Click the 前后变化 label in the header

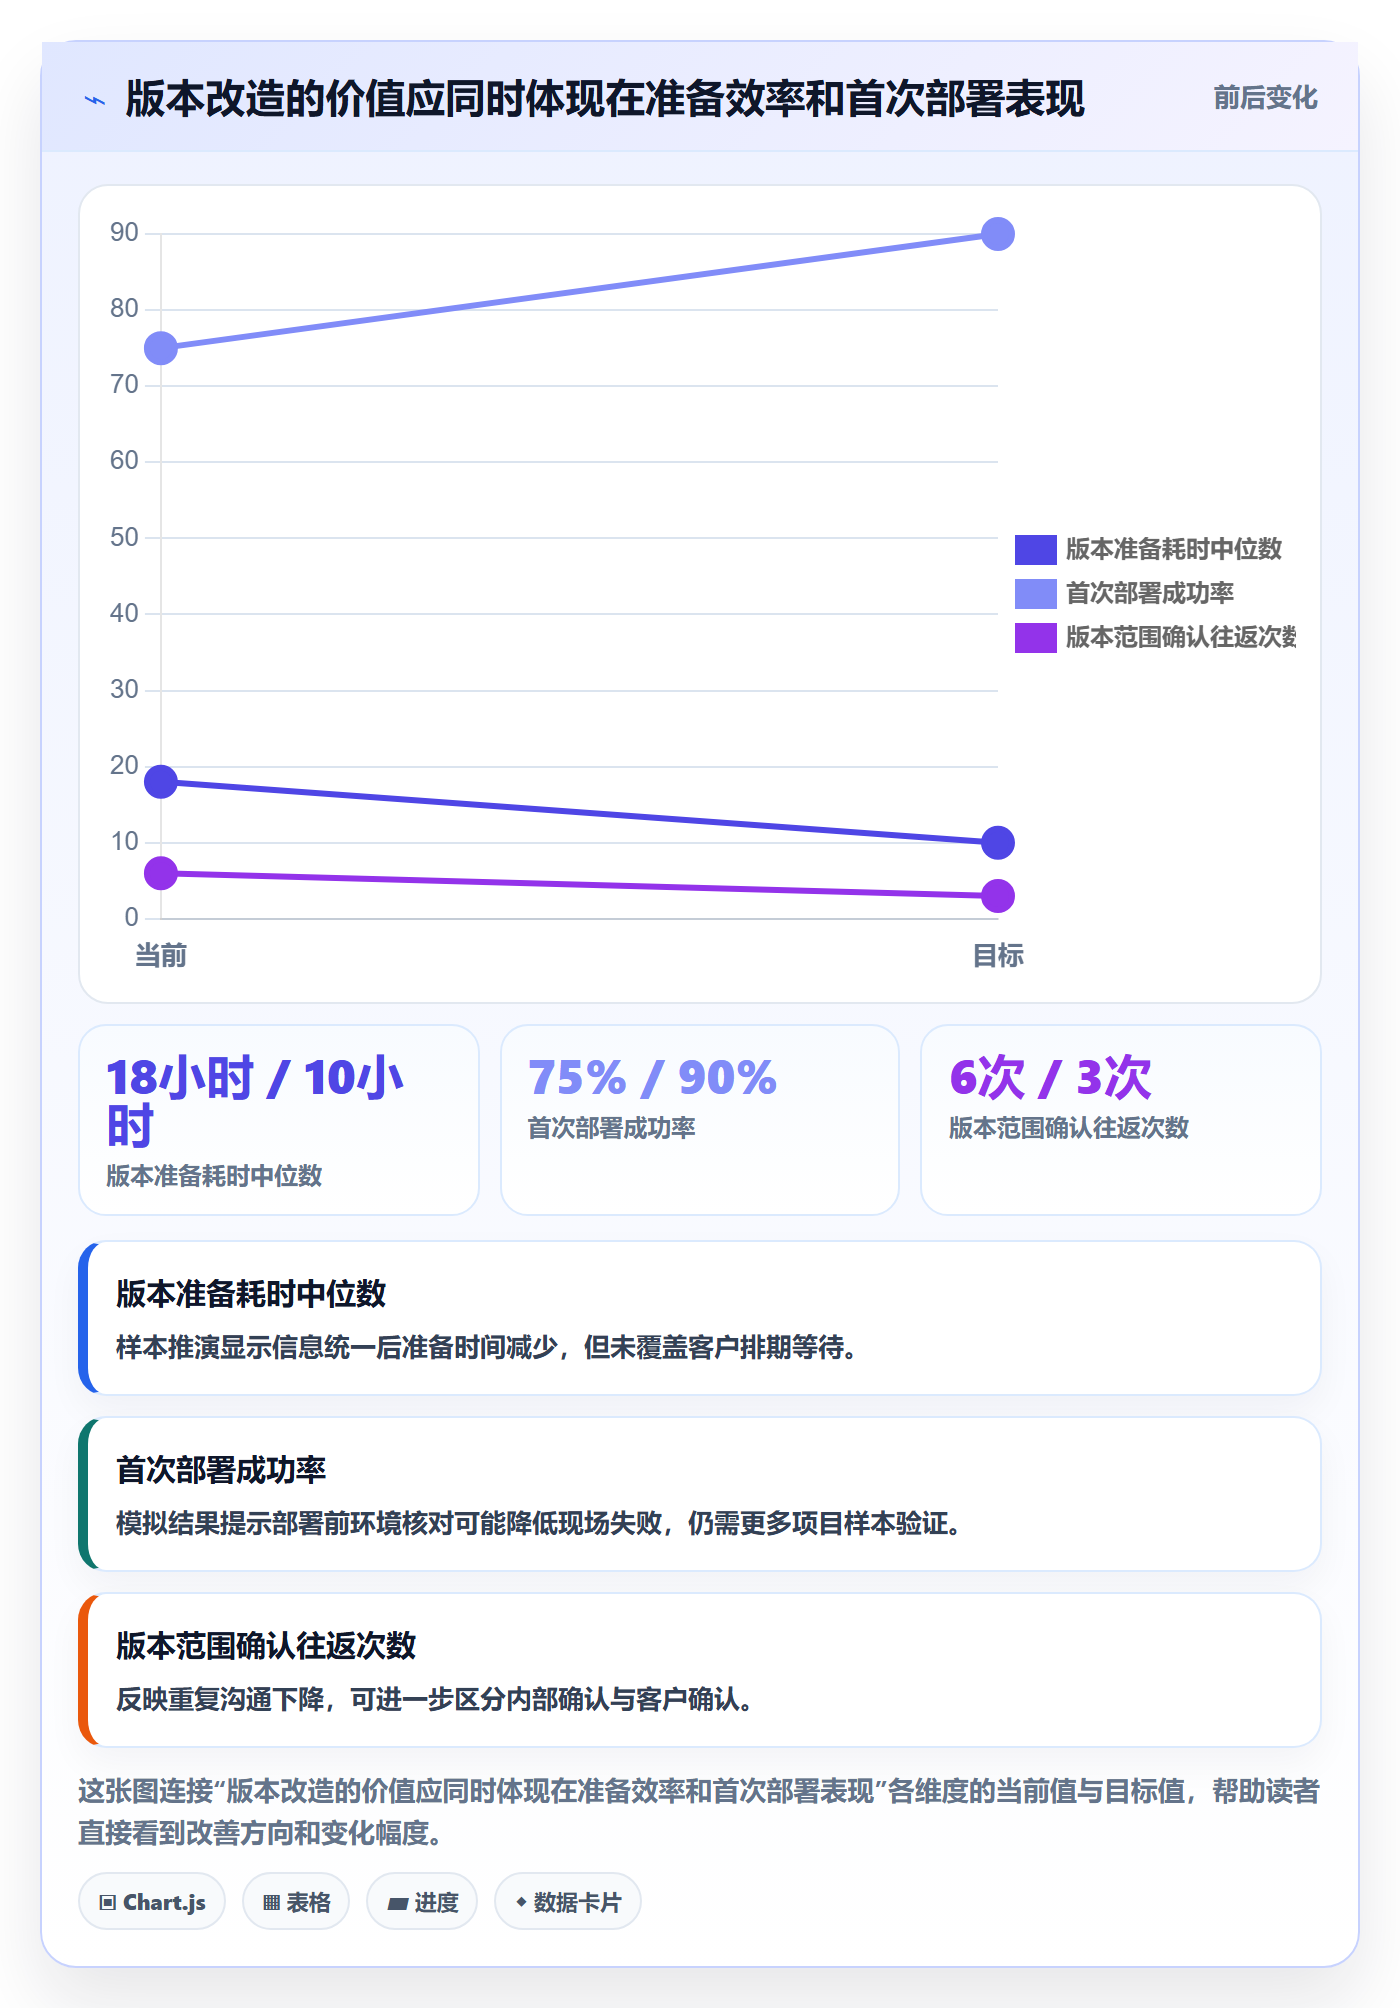pos(1266,98)
